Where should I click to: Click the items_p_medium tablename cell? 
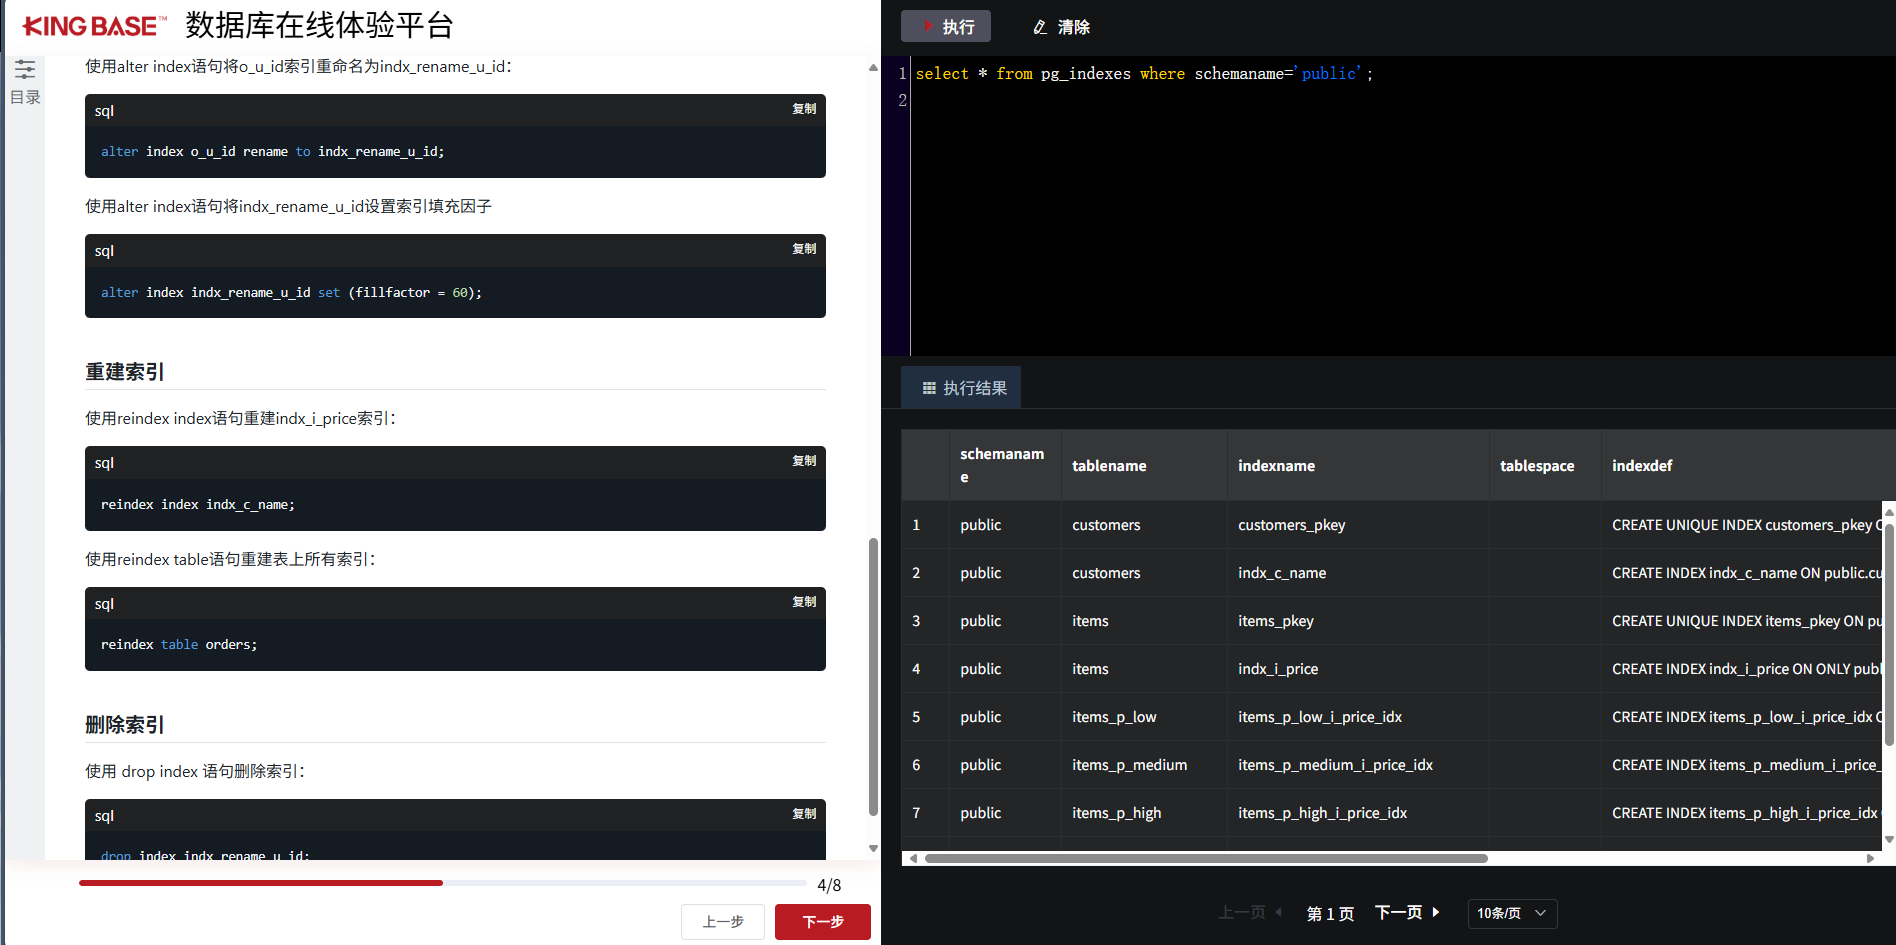coord(1144,765)
